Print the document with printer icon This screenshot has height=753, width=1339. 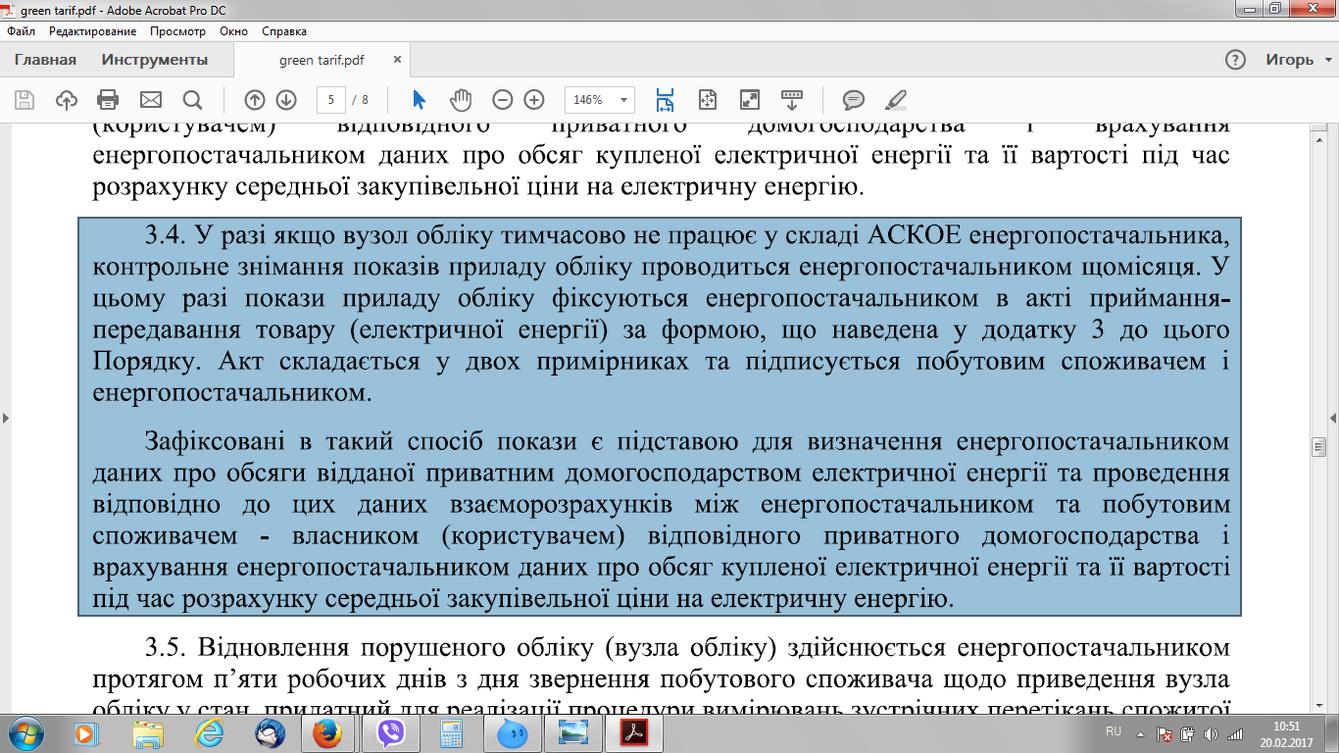[108, 100]
